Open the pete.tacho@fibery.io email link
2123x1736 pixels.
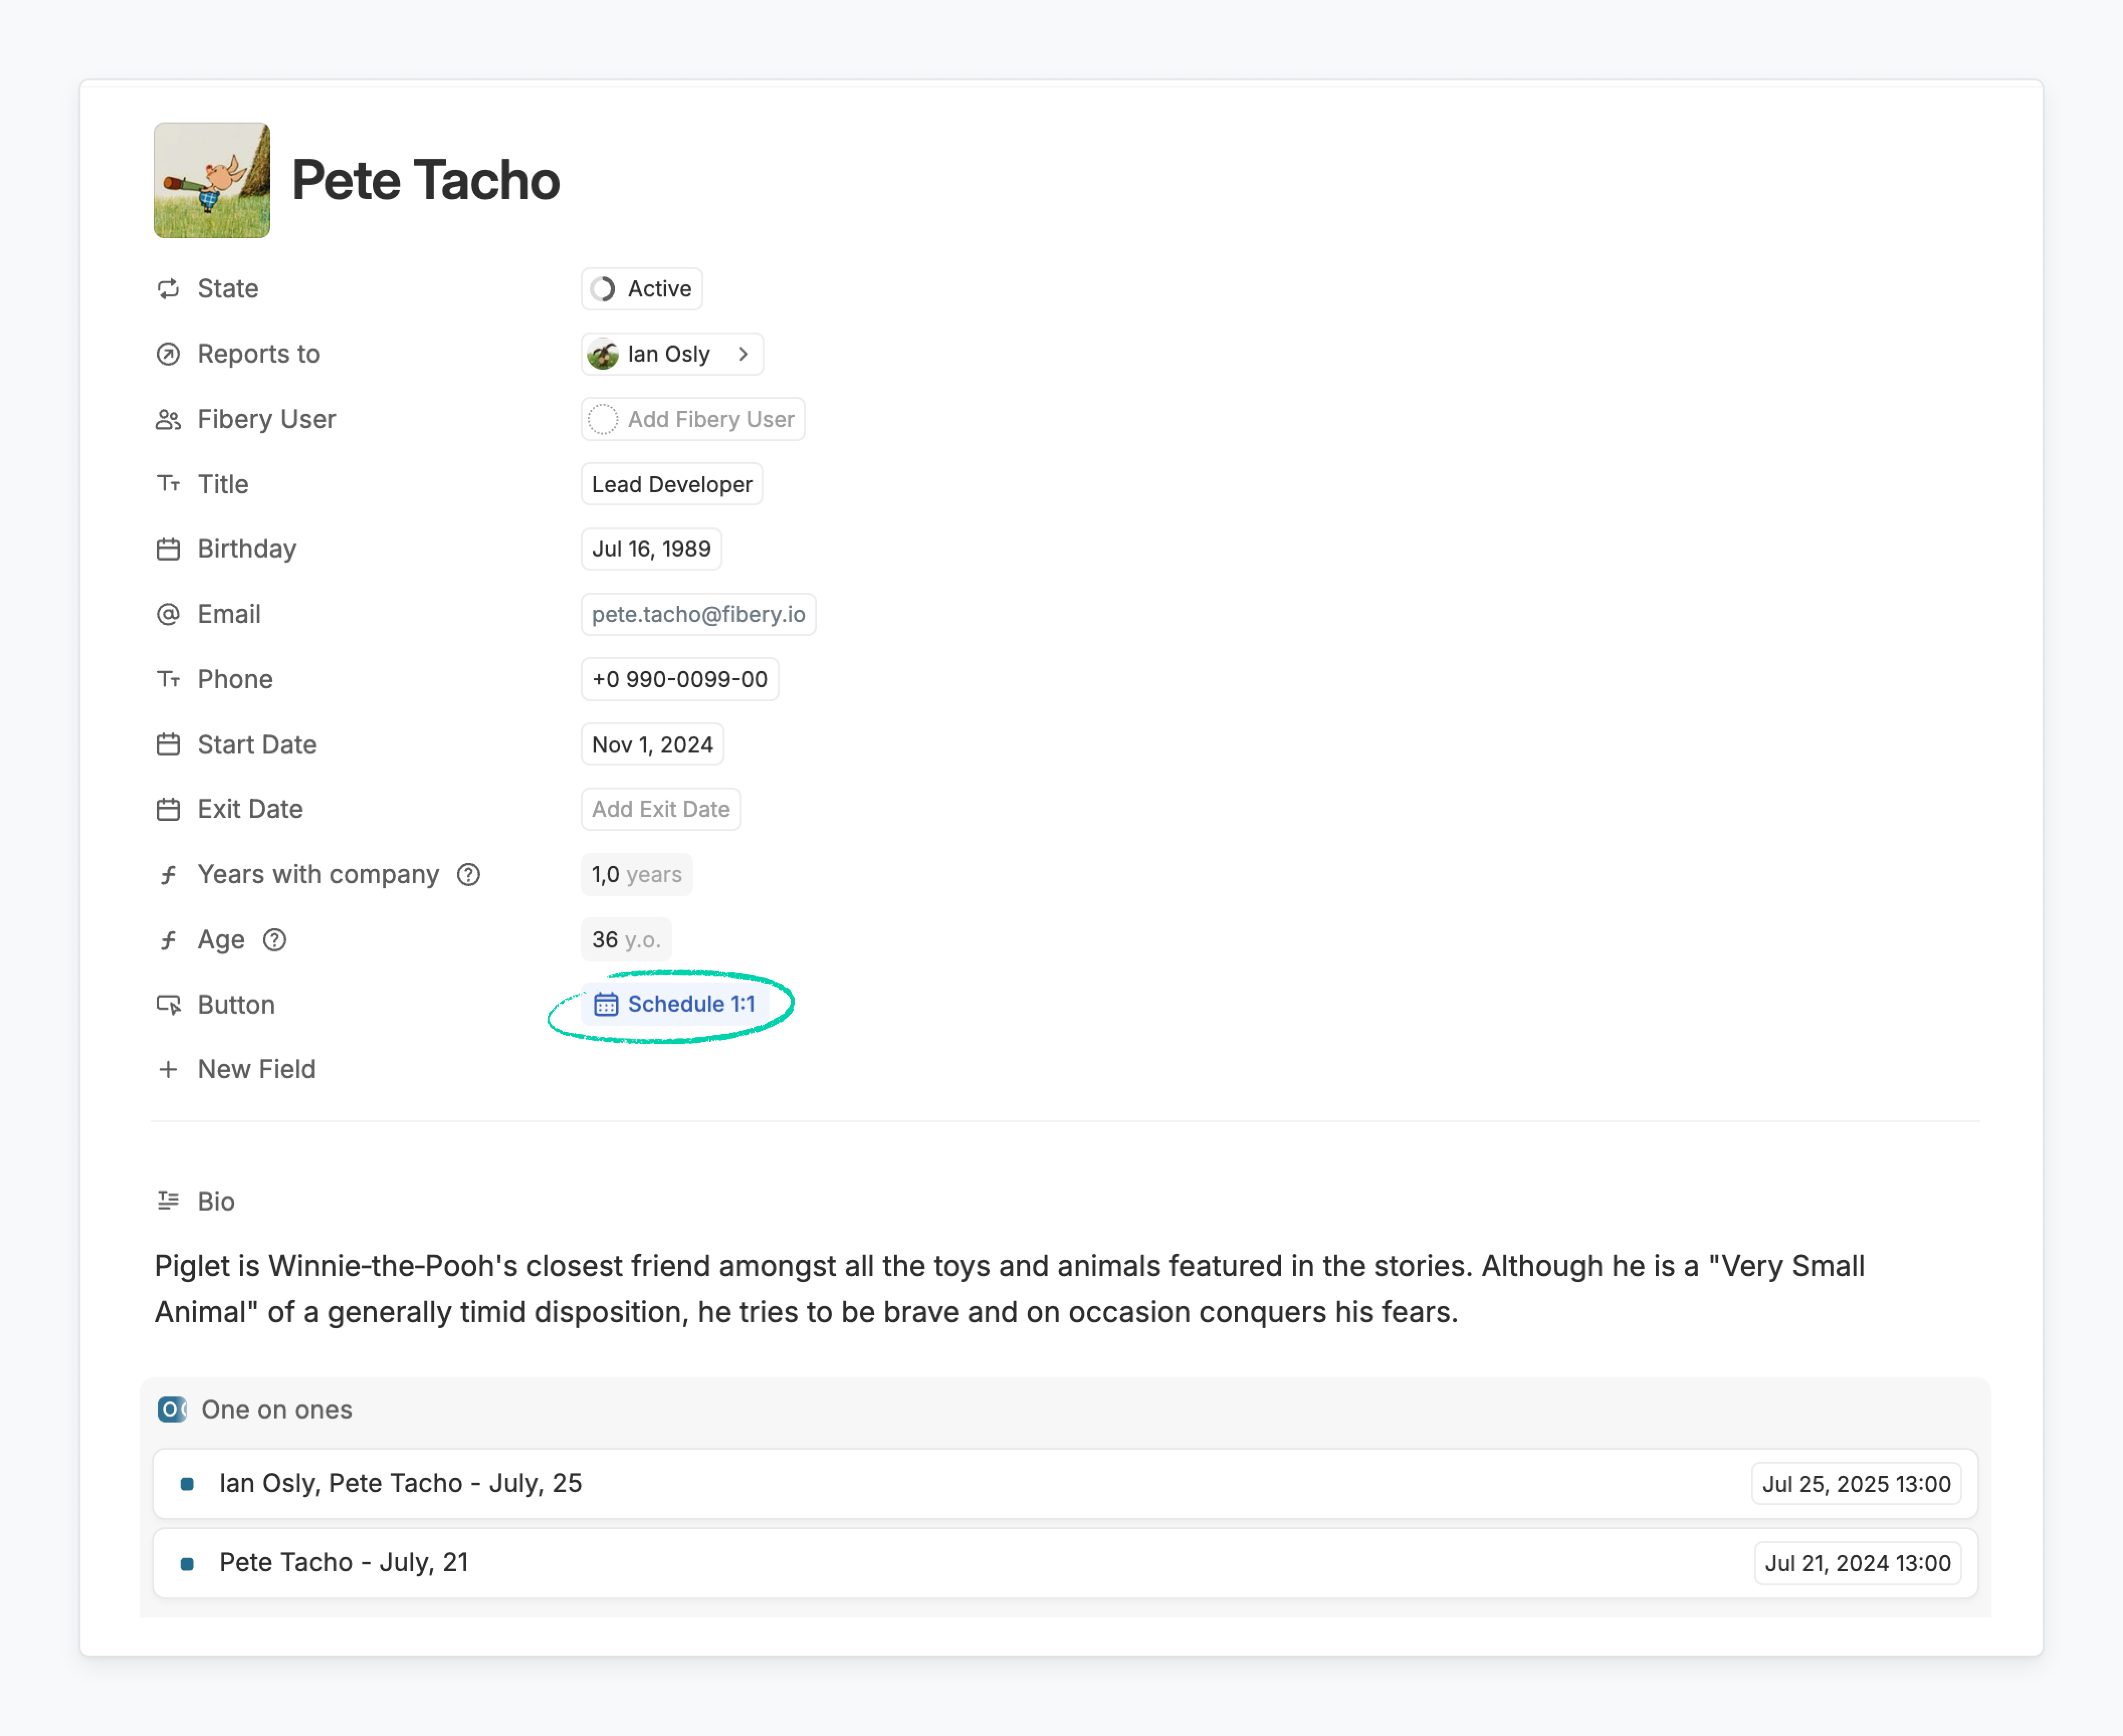tap(698, 614)
